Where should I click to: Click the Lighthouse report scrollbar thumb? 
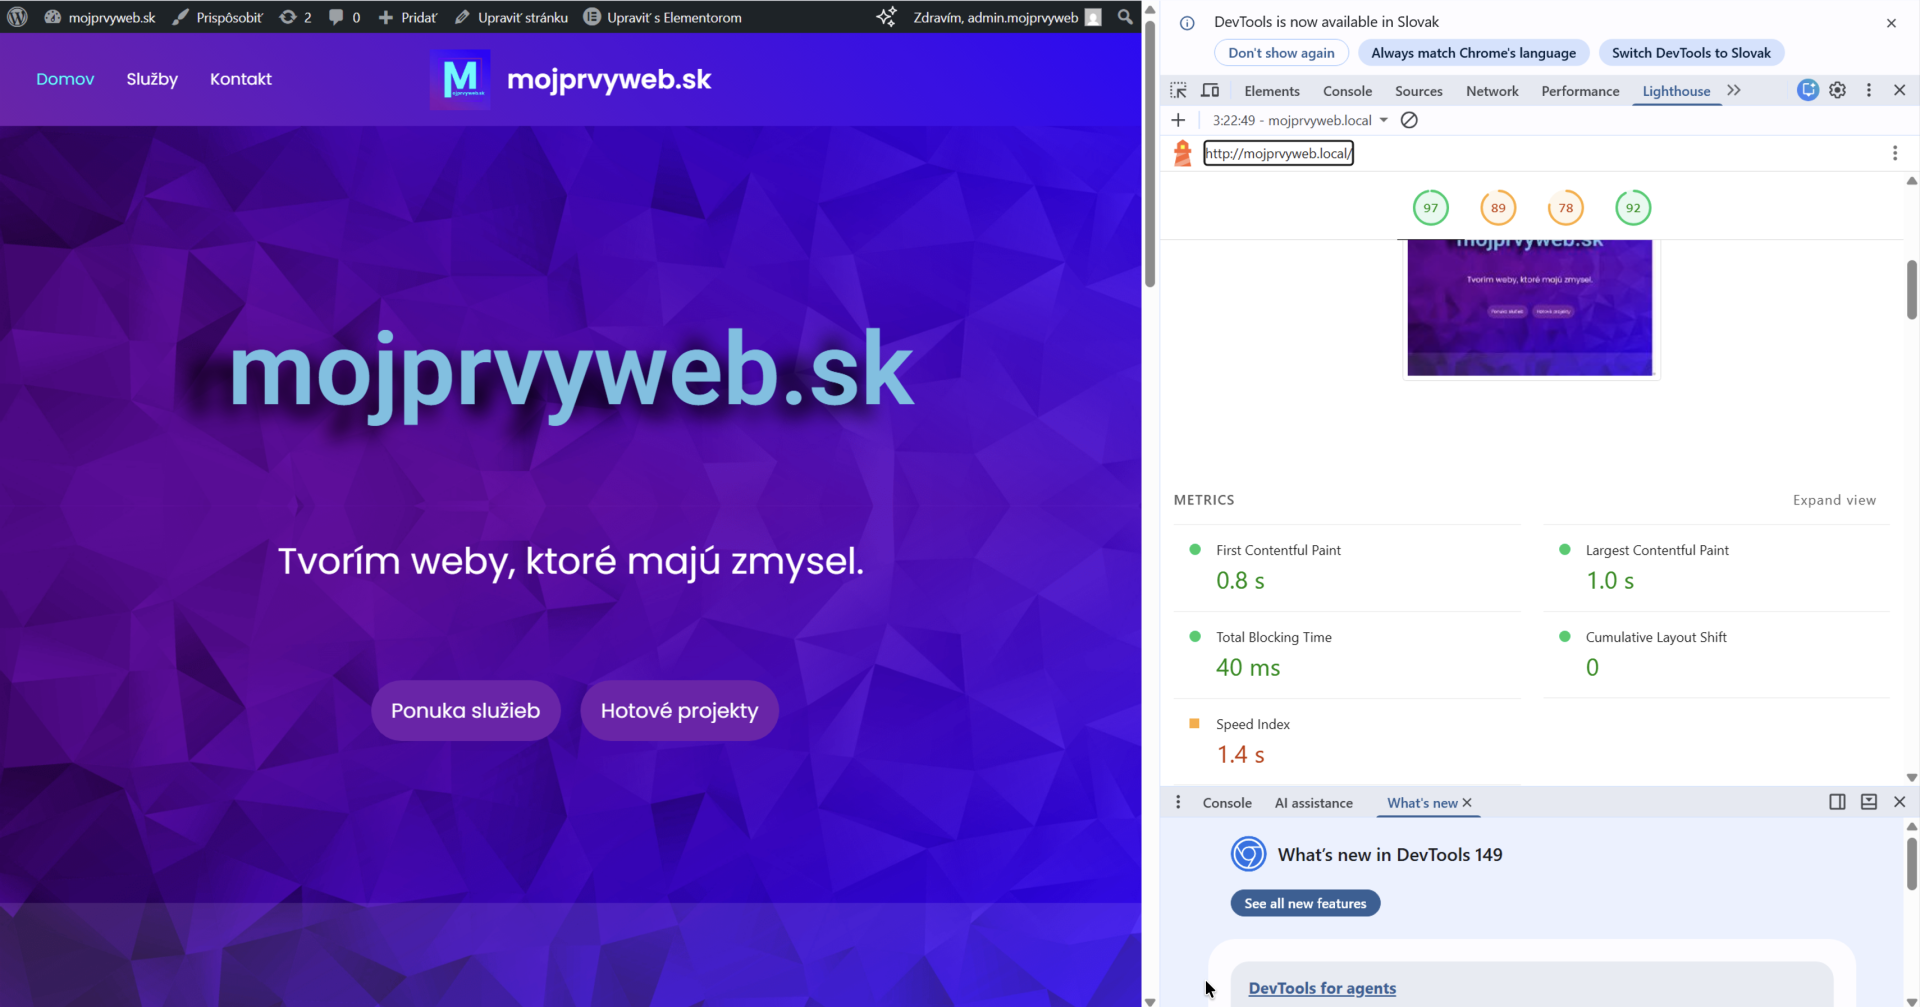(x=1911, y=289)
